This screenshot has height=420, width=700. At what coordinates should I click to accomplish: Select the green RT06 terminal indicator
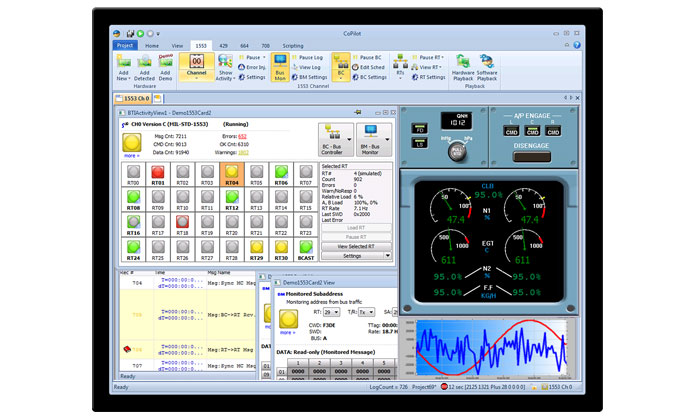[281, 174]
